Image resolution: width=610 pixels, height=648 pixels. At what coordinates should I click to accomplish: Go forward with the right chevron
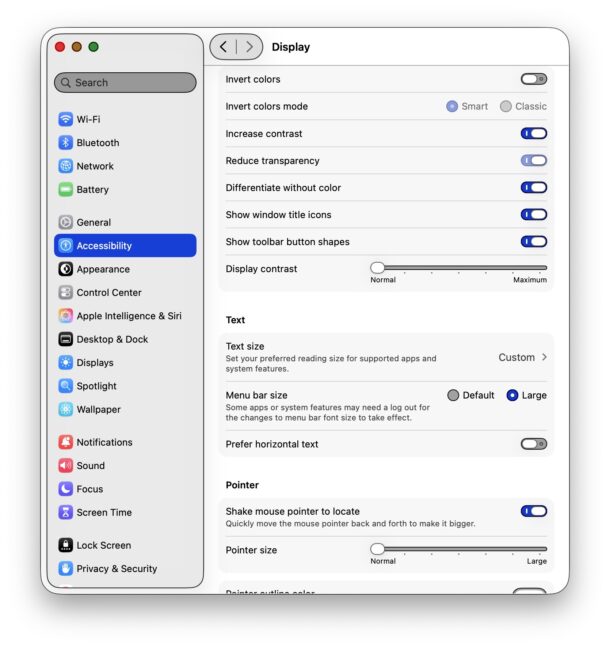coord(249,47)
